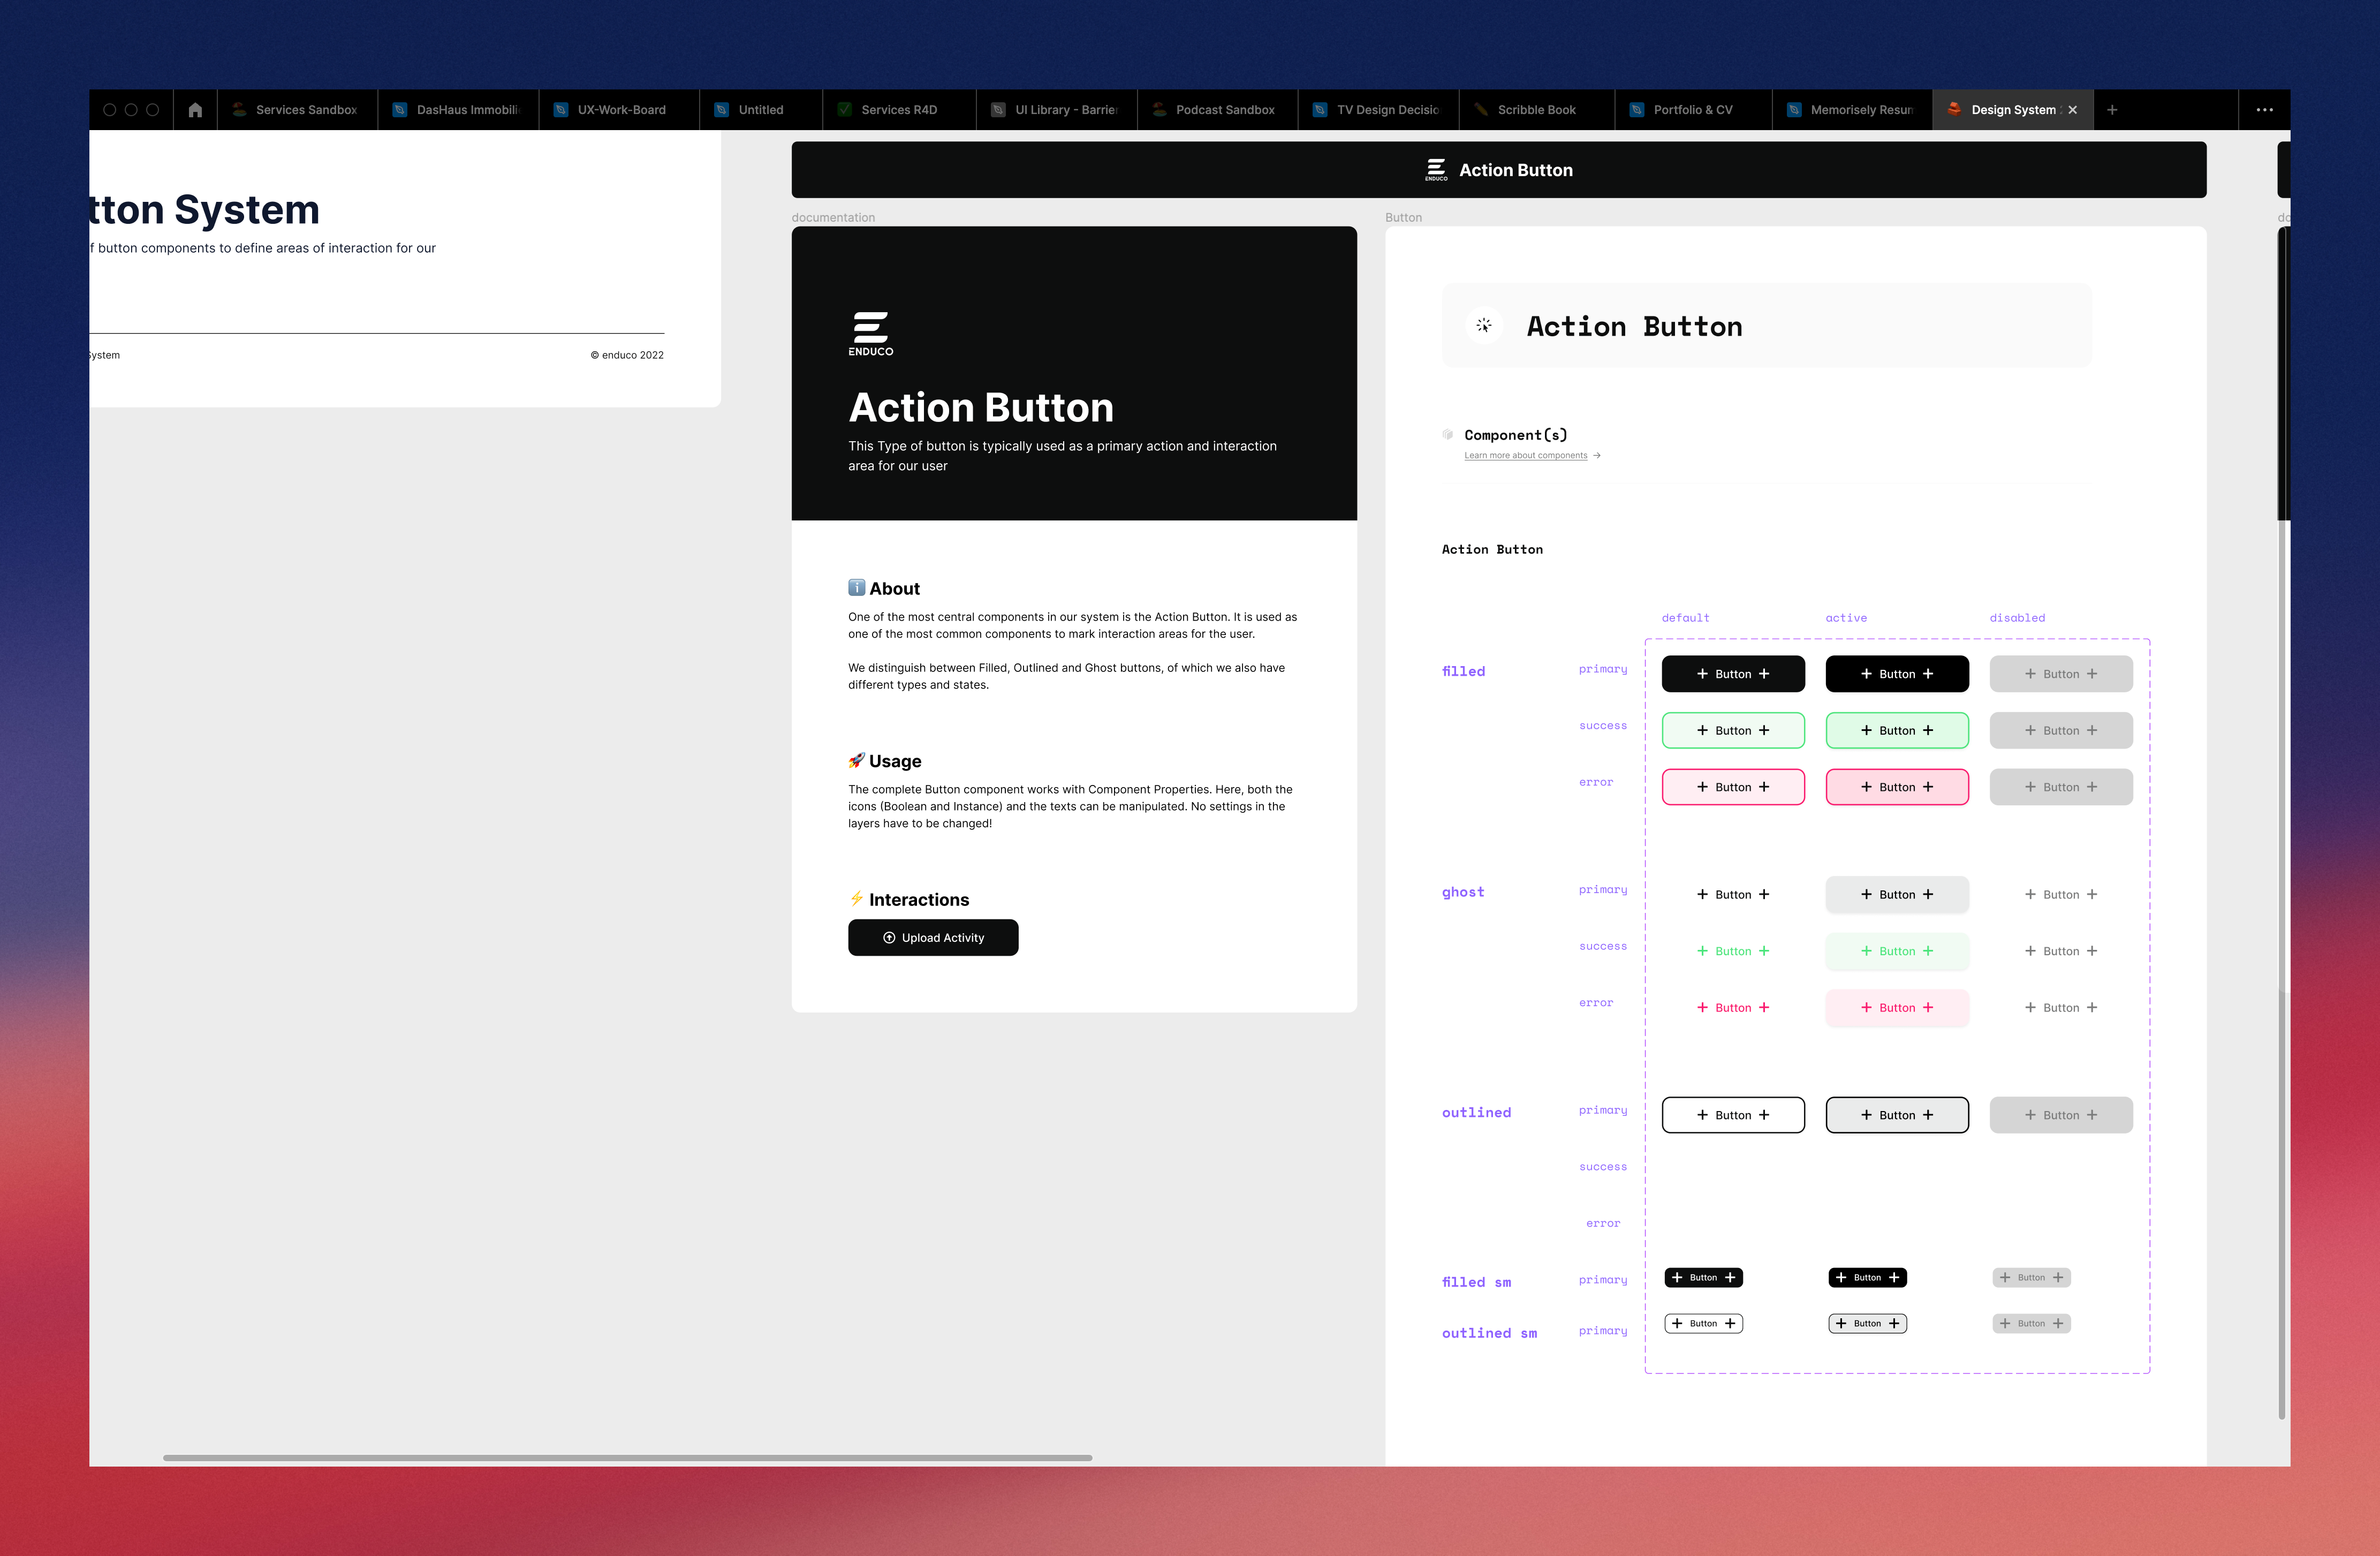Open Learn more about components link
The height and width of the screenshot is (1556, 2380).
point(1525,456)
